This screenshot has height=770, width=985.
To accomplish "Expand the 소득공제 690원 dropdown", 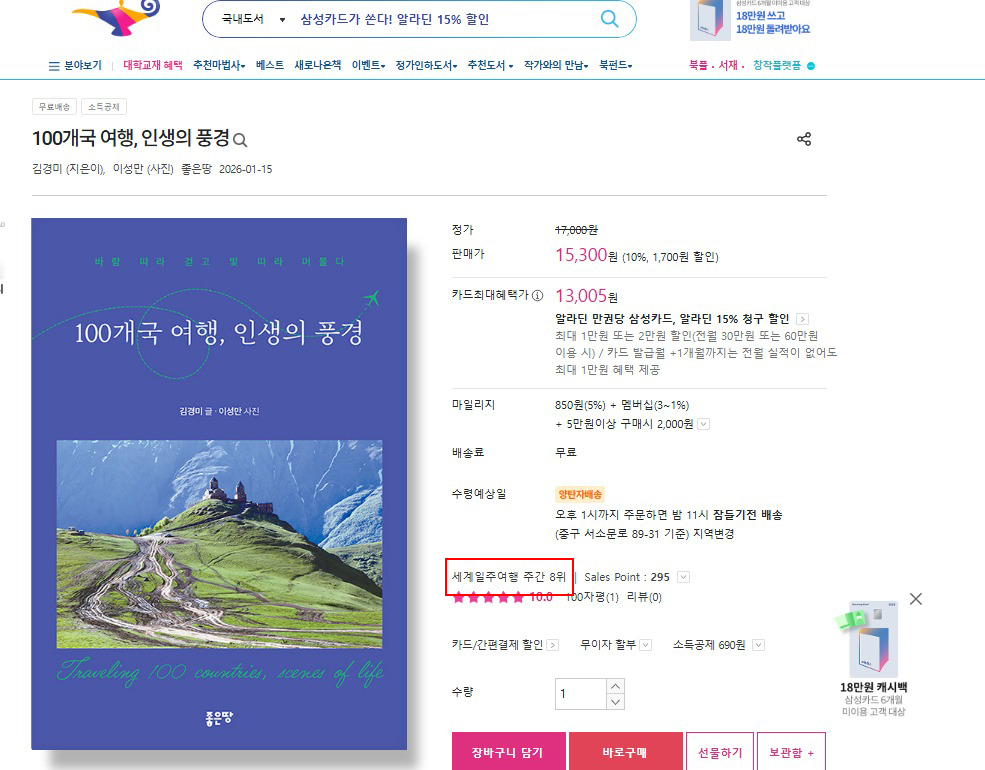I will [x=758, y=645].
